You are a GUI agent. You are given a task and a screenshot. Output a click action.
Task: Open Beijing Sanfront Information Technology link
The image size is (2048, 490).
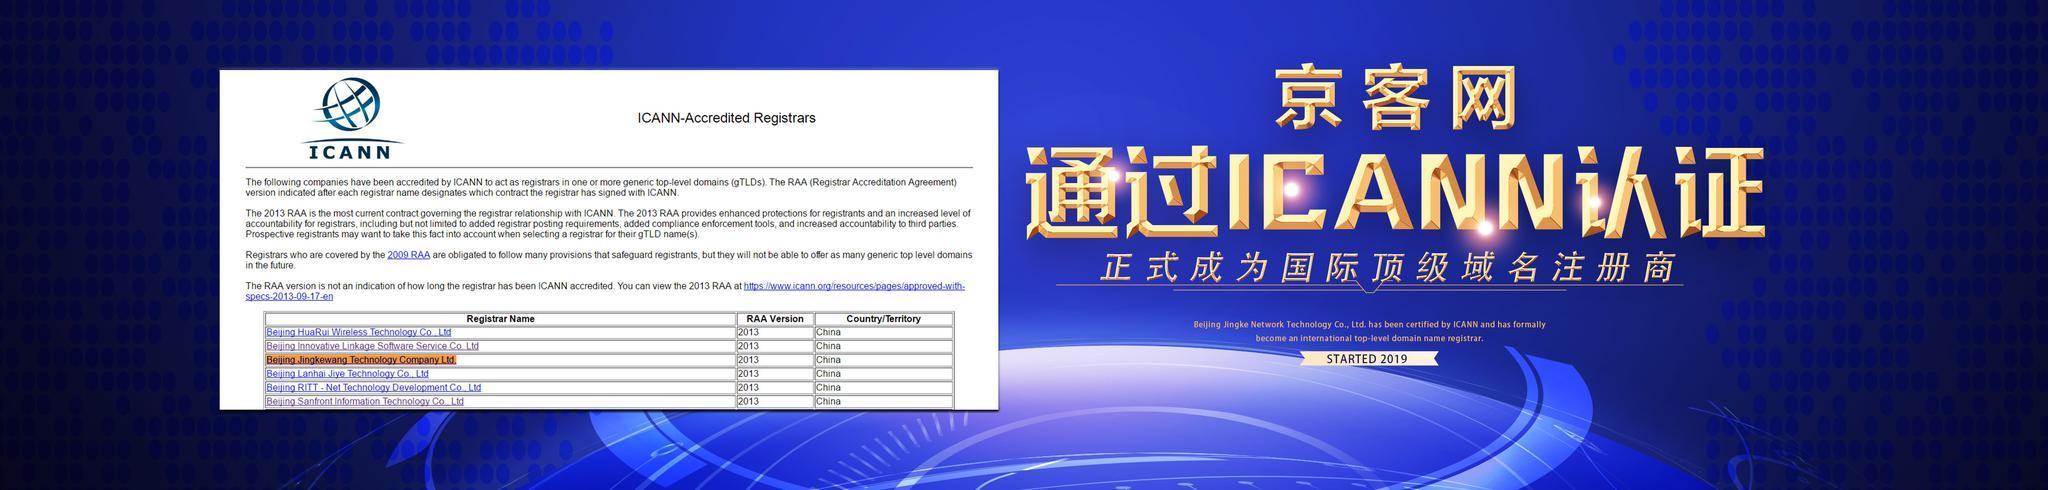[x=365, y=402]
